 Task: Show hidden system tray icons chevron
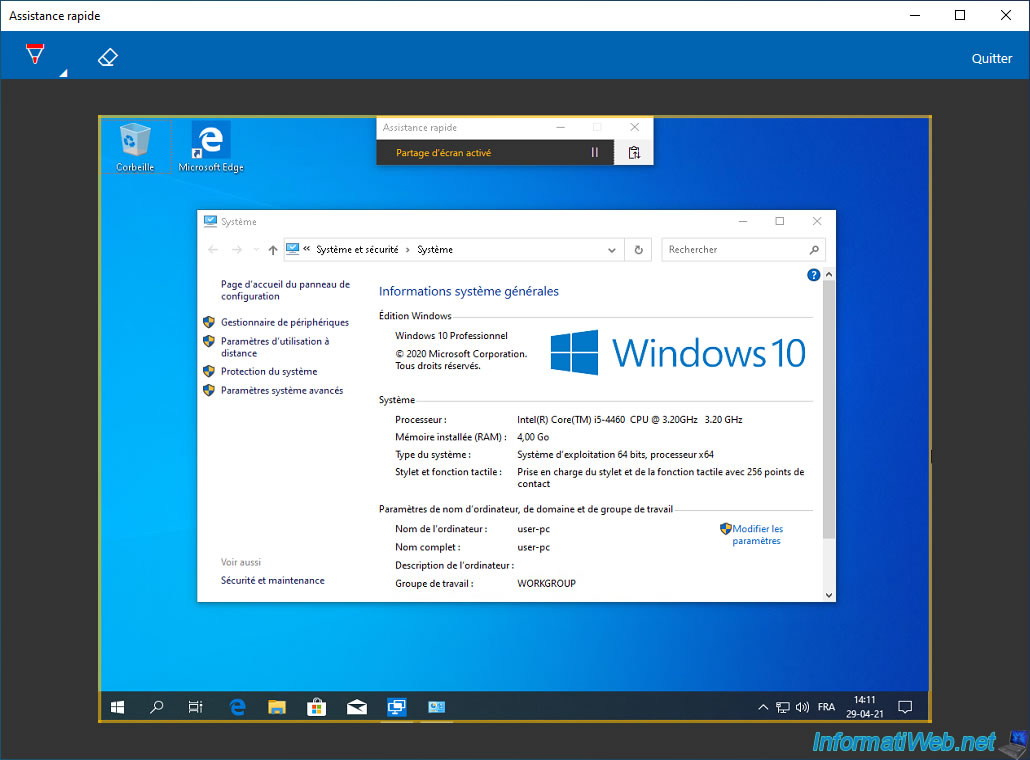tap(764, 707)
